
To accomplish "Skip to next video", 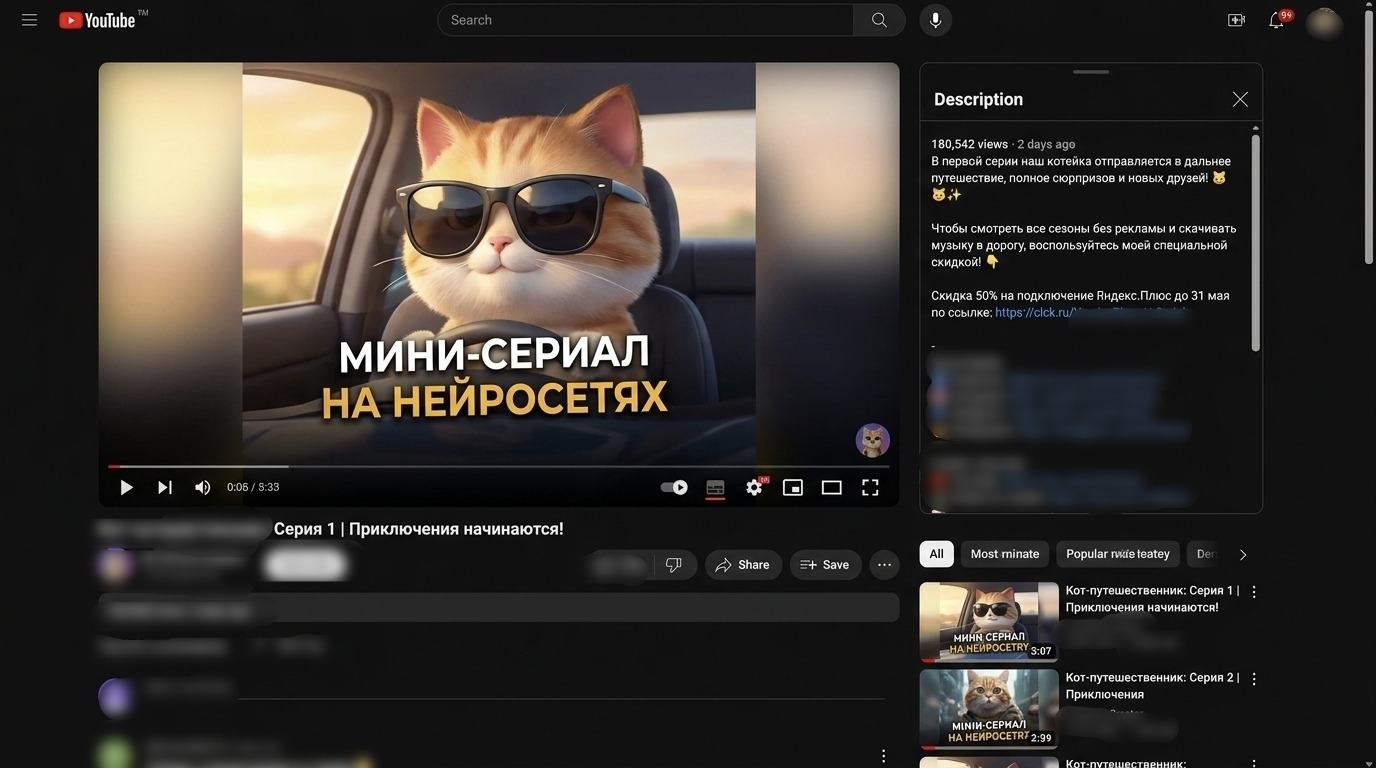I will coord(165,487).
